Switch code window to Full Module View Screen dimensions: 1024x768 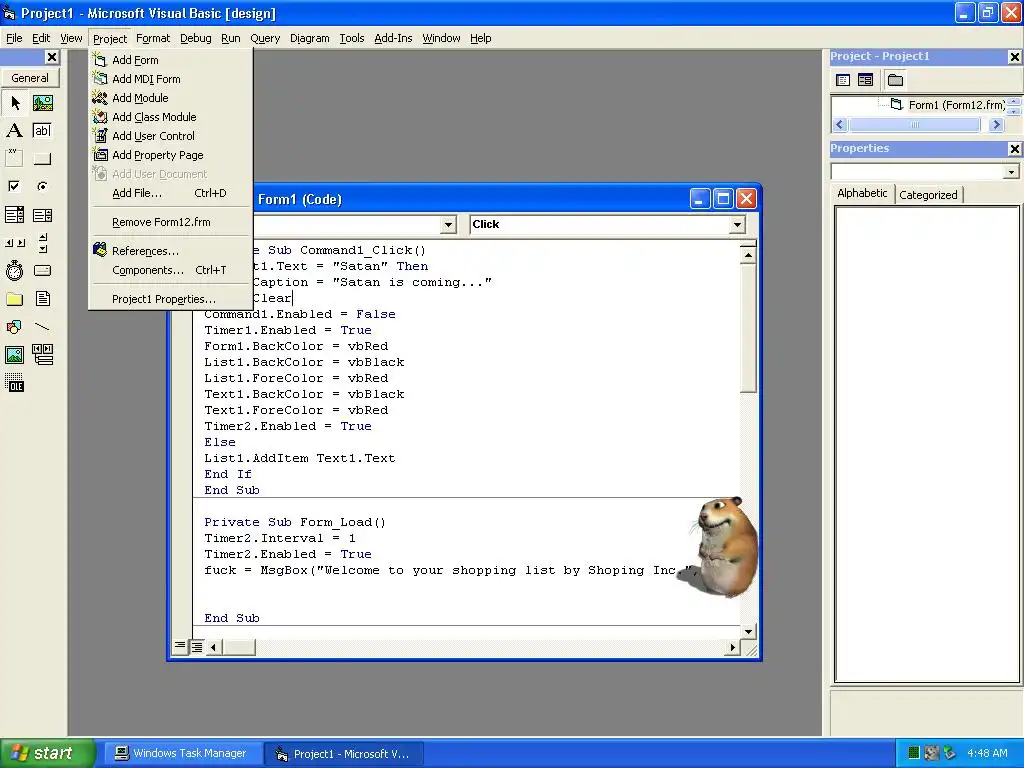click(197, 647)
